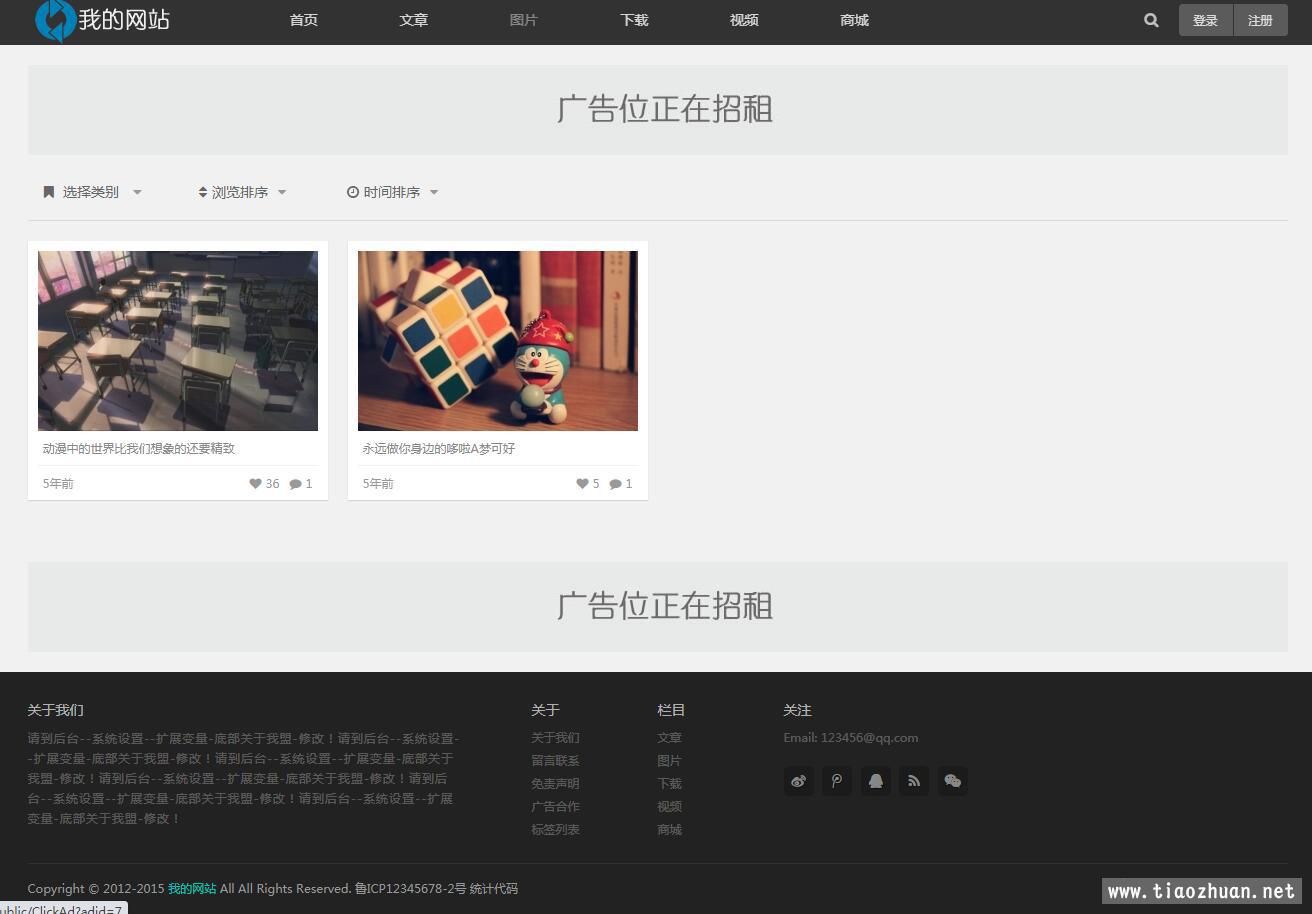Go to the 文章 nav menu item
The width and height of the screenshot is (1312, 914).
tap(413, 20)
